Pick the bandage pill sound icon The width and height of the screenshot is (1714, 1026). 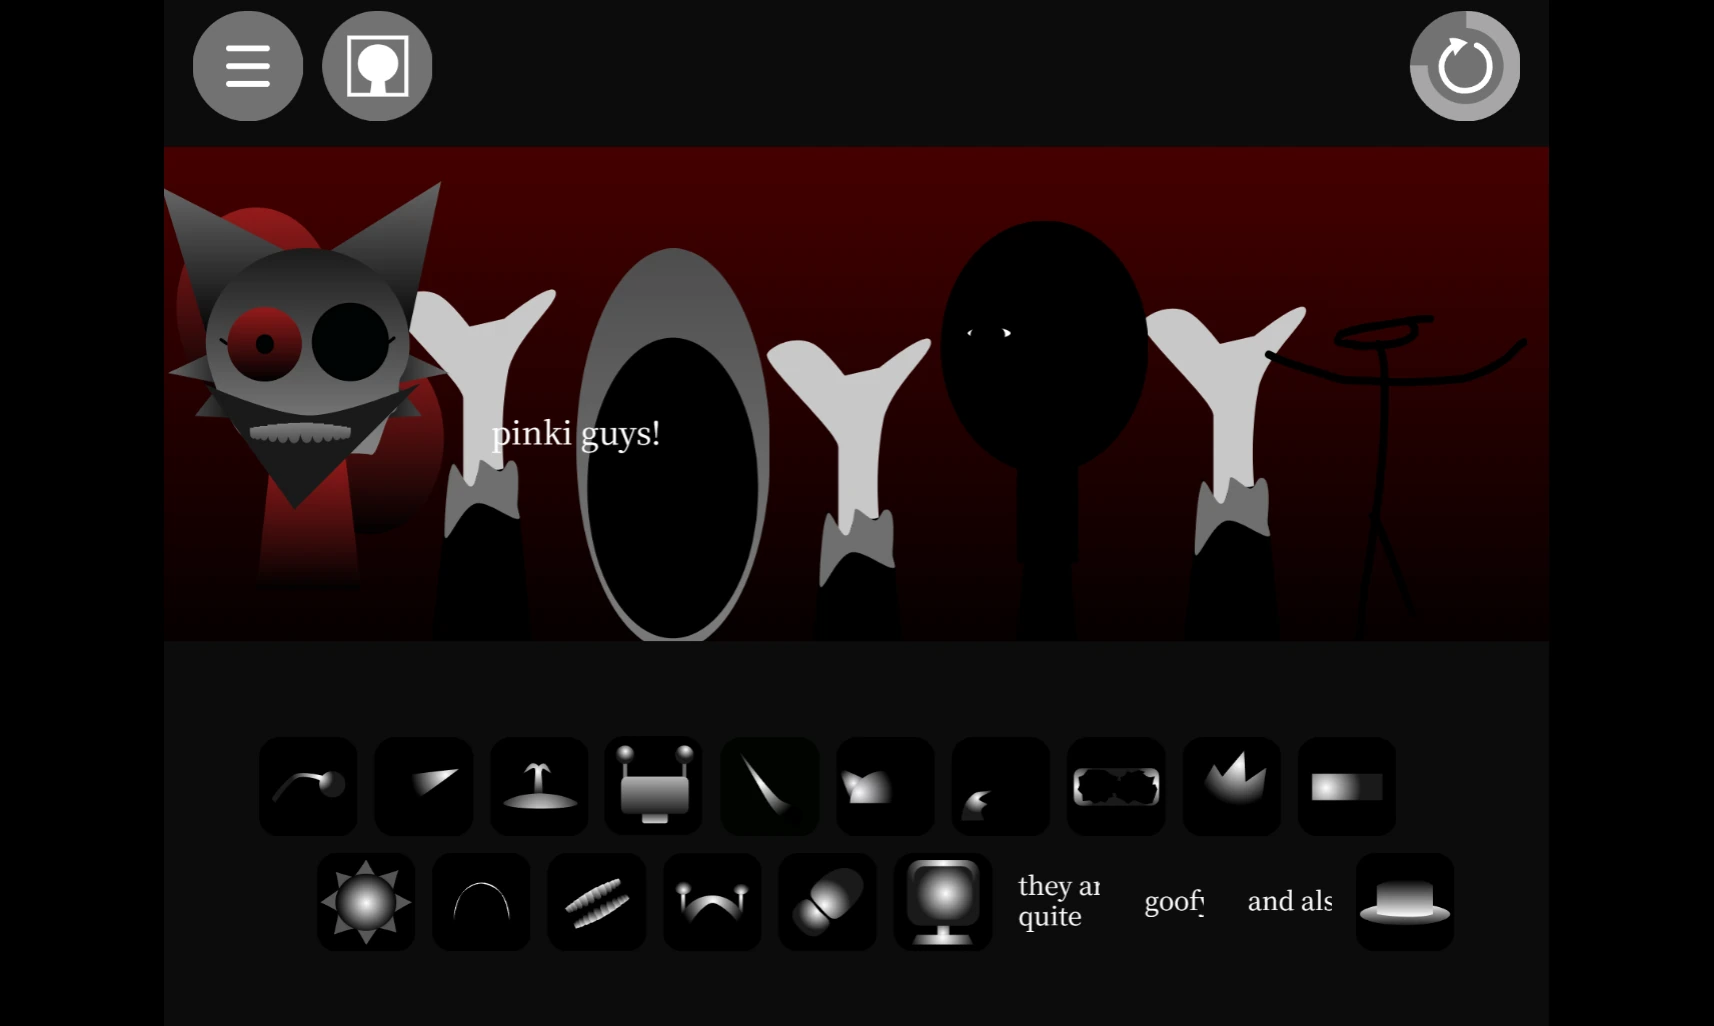(828, 901)
